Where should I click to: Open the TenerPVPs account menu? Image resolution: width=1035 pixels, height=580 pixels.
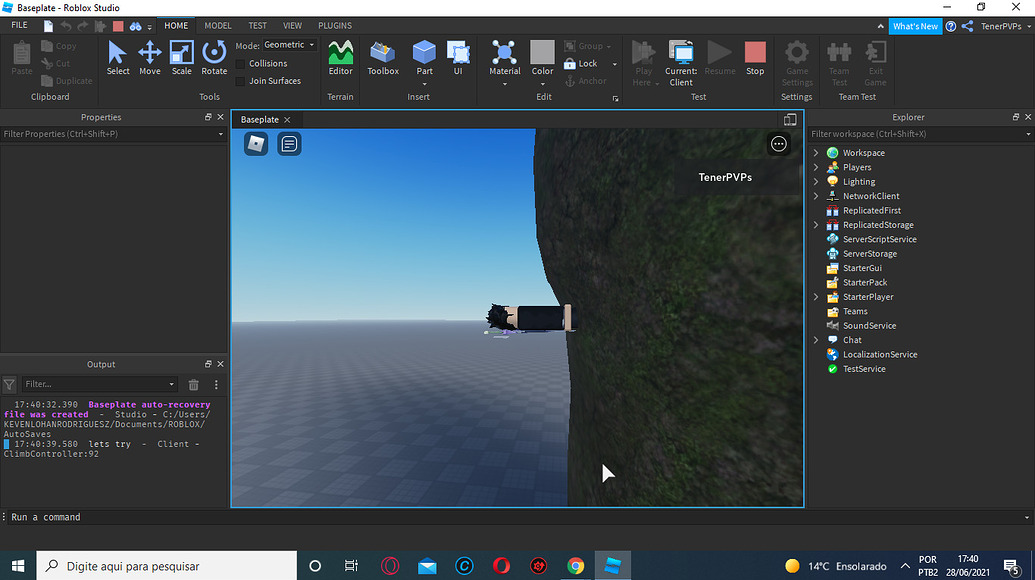(1006, 26)
